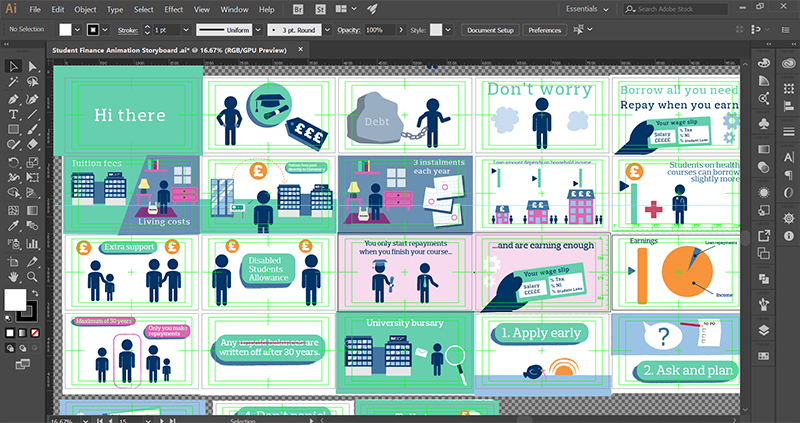Open the Object menu
The height and width of the screenshot is (423, 800).
click(x=85, y=9)
